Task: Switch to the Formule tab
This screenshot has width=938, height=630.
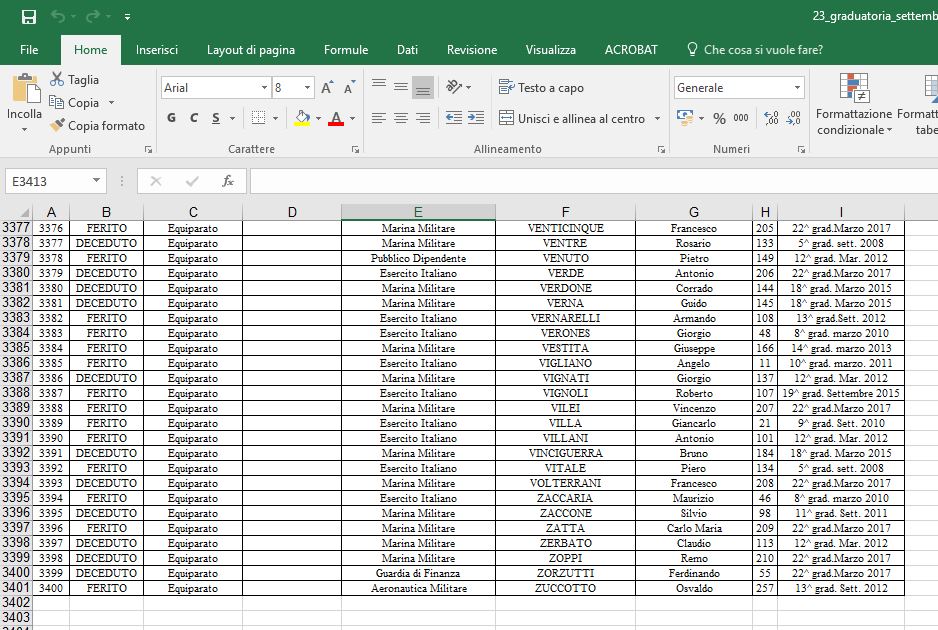Action: (346, 50)
